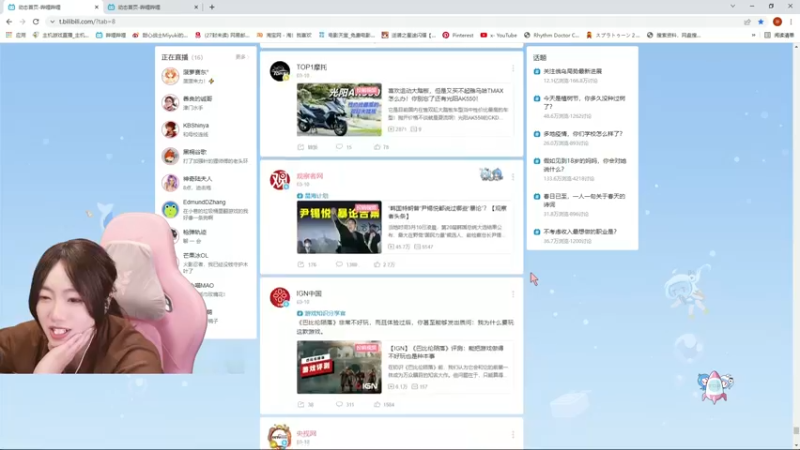Click the live avatar for 黑桐谷歌
This screenshot has width=800, height=450.
170,156
